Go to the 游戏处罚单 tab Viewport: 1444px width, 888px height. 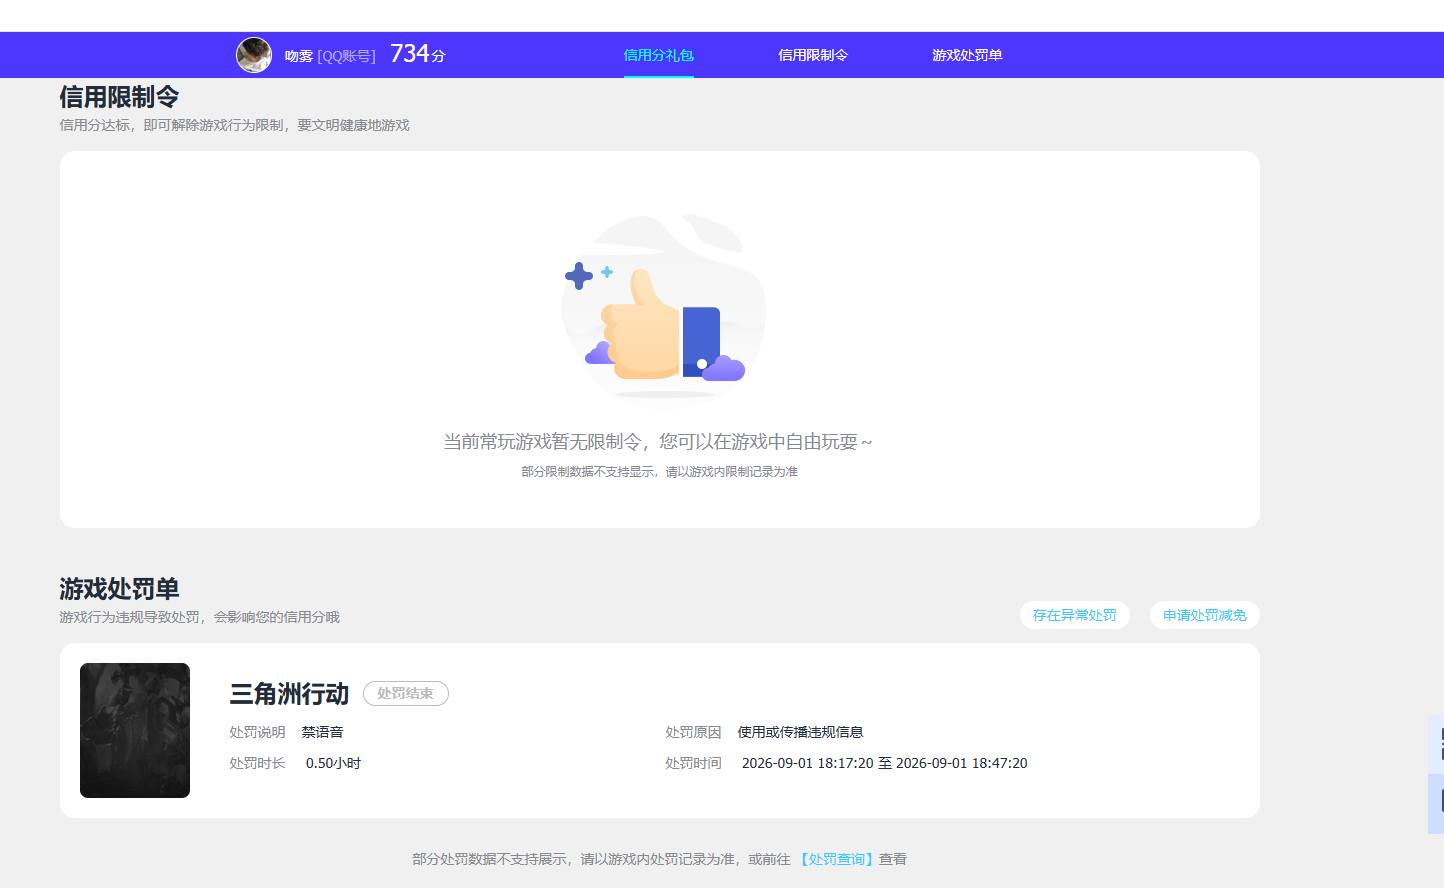click(x=967, y=55)
